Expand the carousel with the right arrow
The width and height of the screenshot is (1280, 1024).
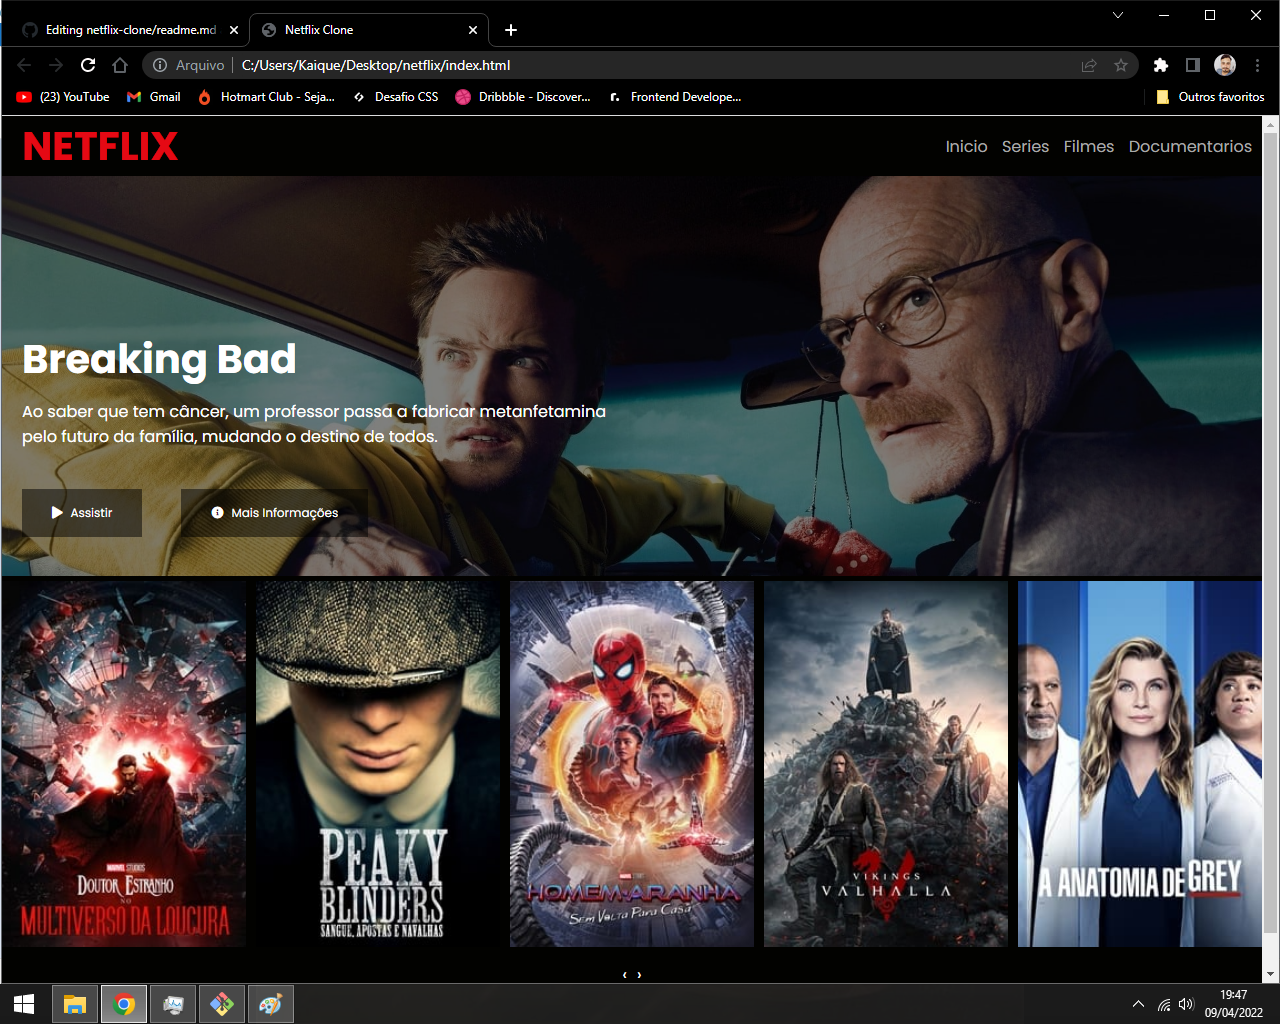pos(638,973)
